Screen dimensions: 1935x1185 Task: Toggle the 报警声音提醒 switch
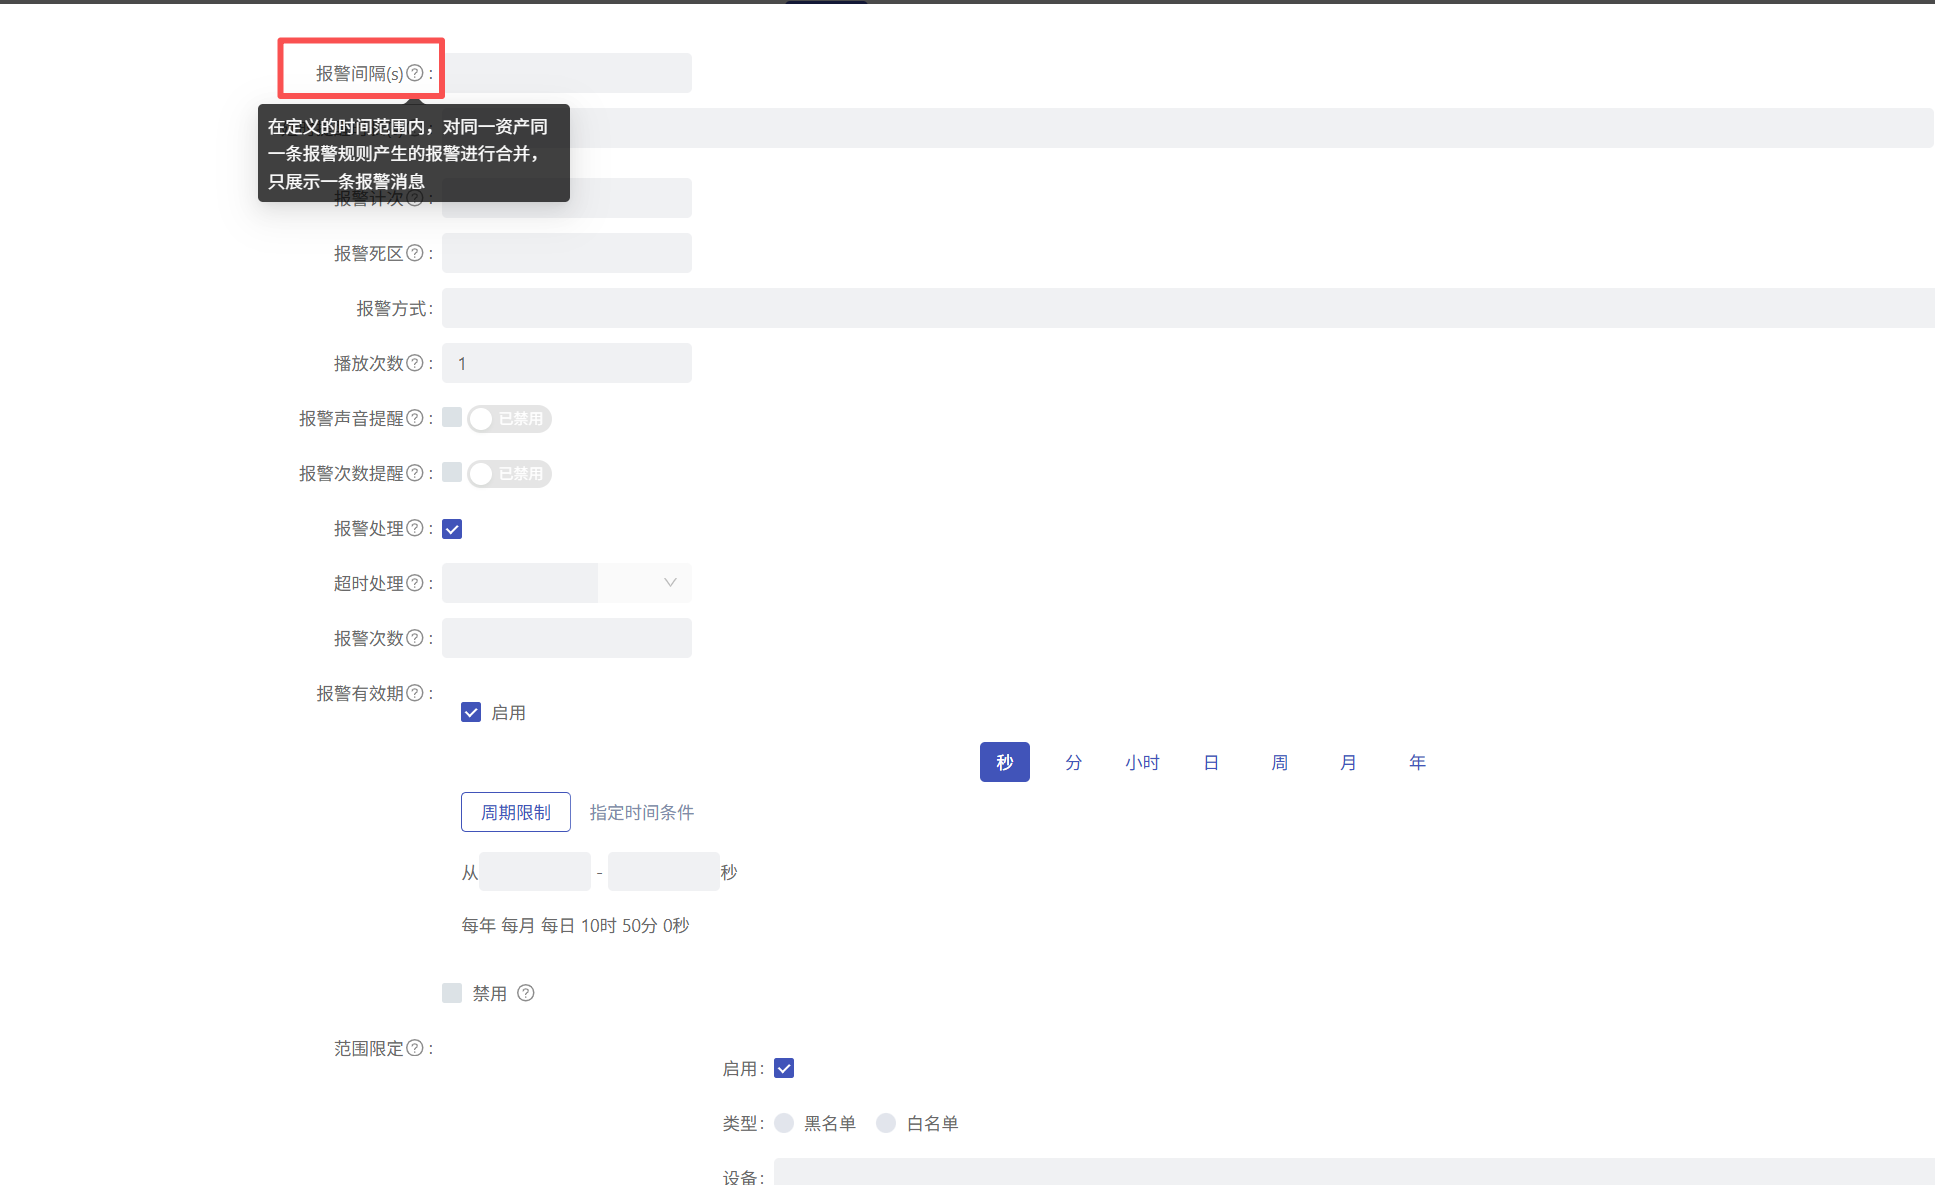point(509,419)
